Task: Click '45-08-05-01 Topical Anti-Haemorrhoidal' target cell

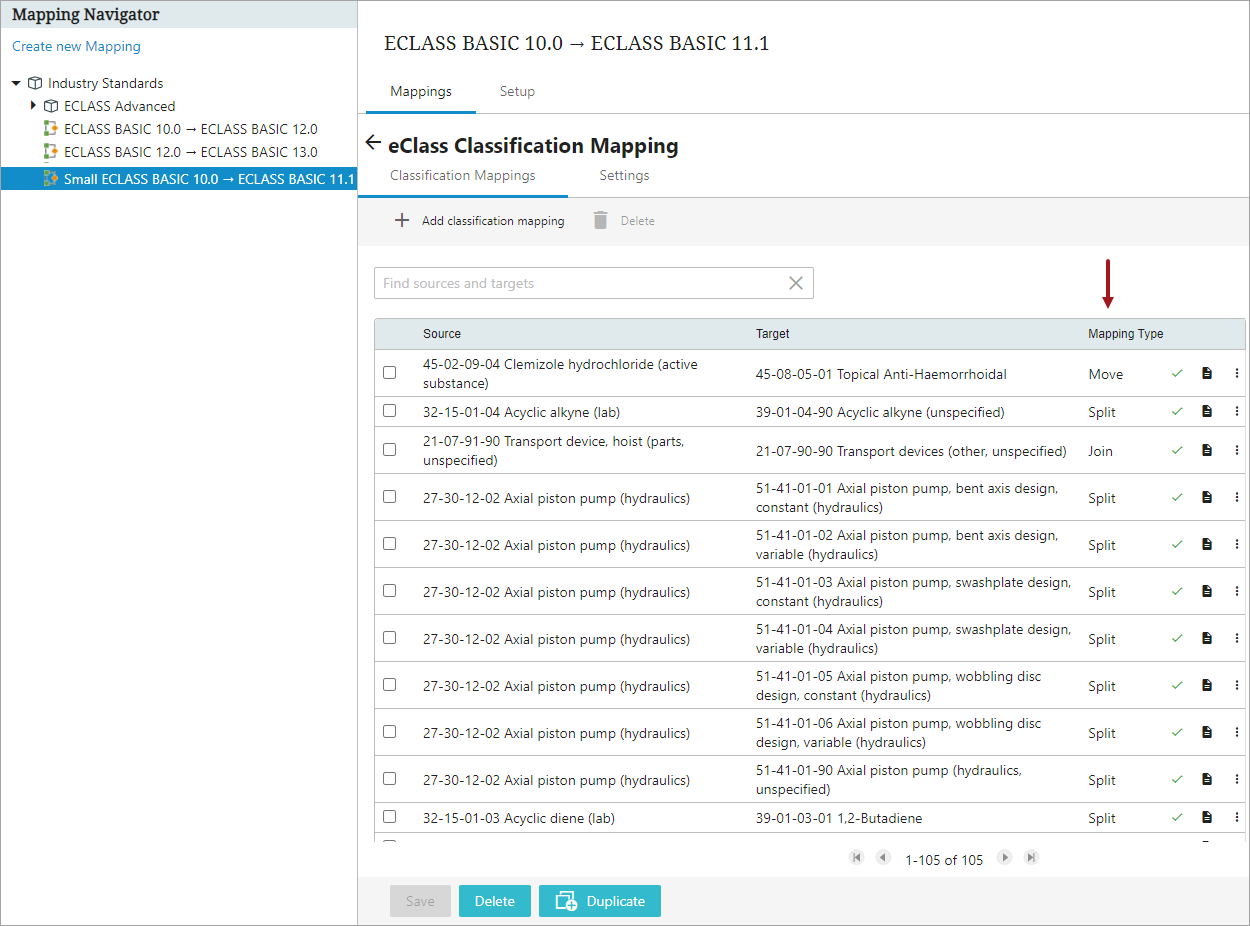Action: [881, 374]
